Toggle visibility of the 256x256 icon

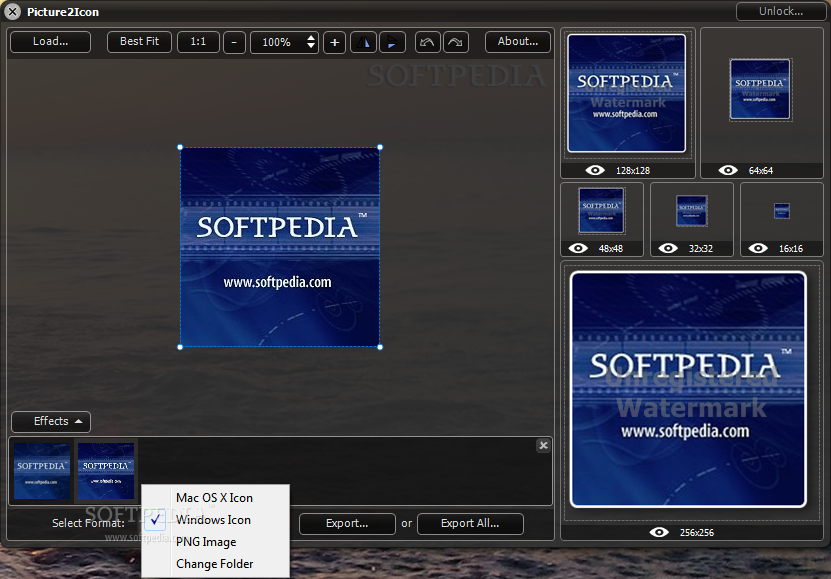659,532
